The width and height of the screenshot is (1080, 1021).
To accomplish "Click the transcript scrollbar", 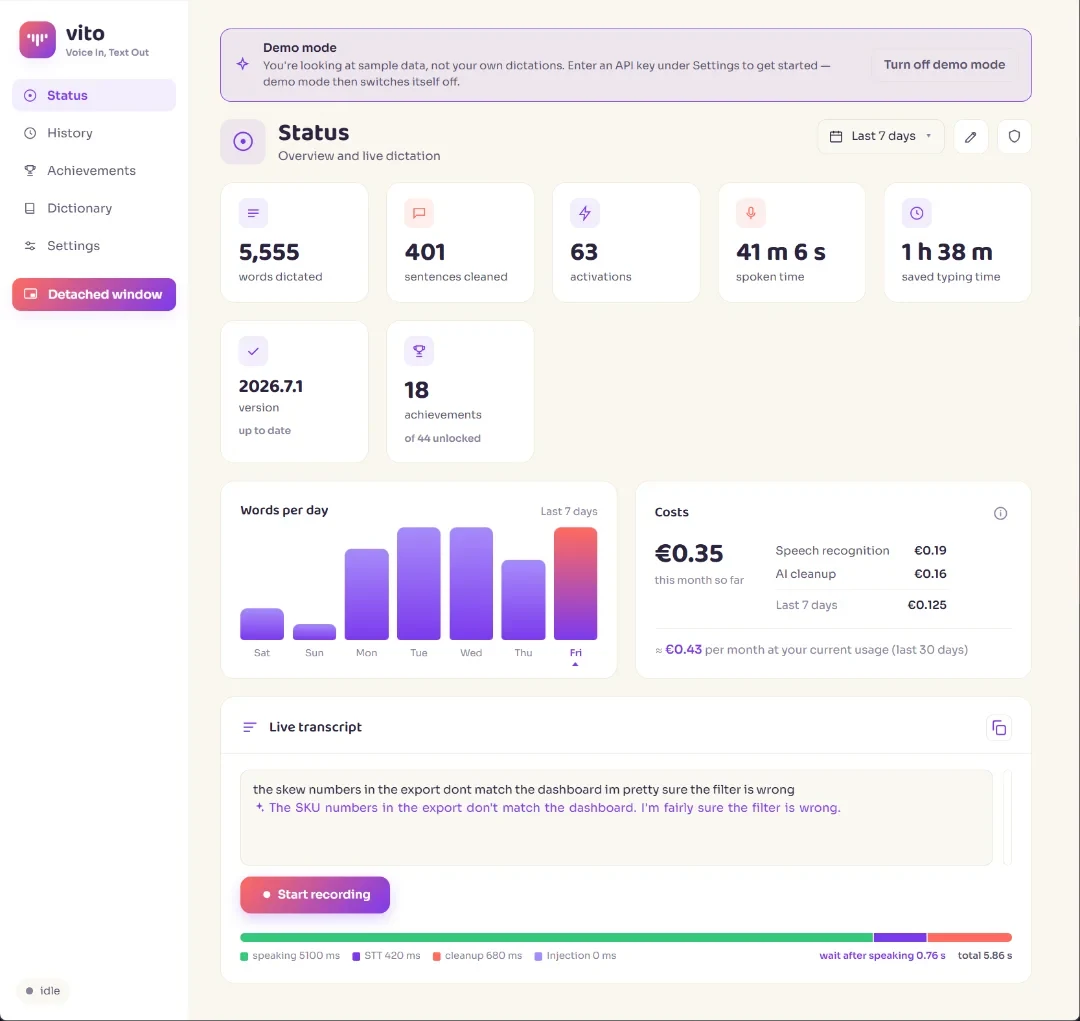I will pyautogui.click(x=1008, y=818).
